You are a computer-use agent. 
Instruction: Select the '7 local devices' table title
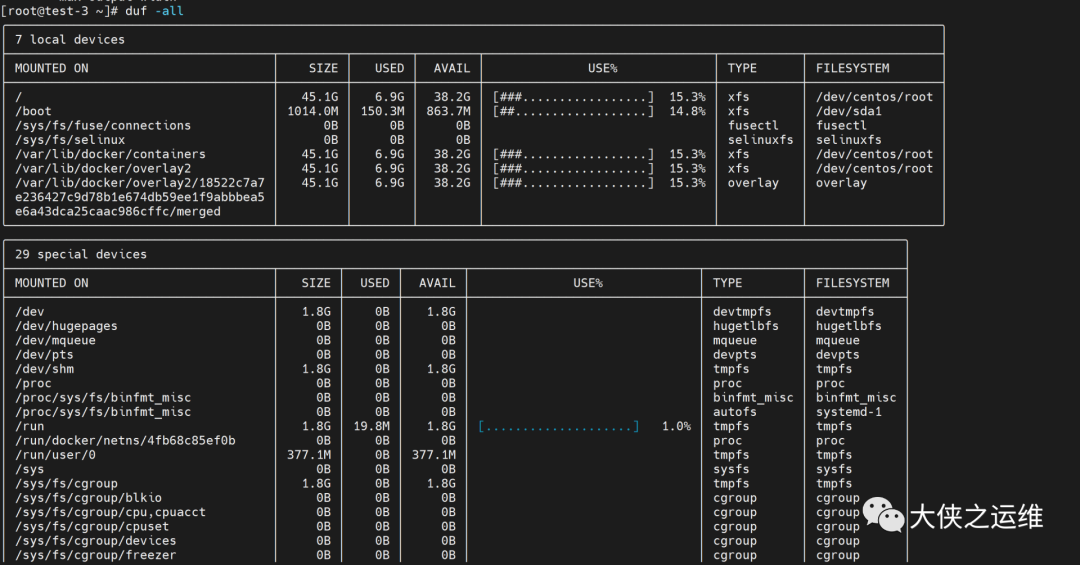(70, 39)
